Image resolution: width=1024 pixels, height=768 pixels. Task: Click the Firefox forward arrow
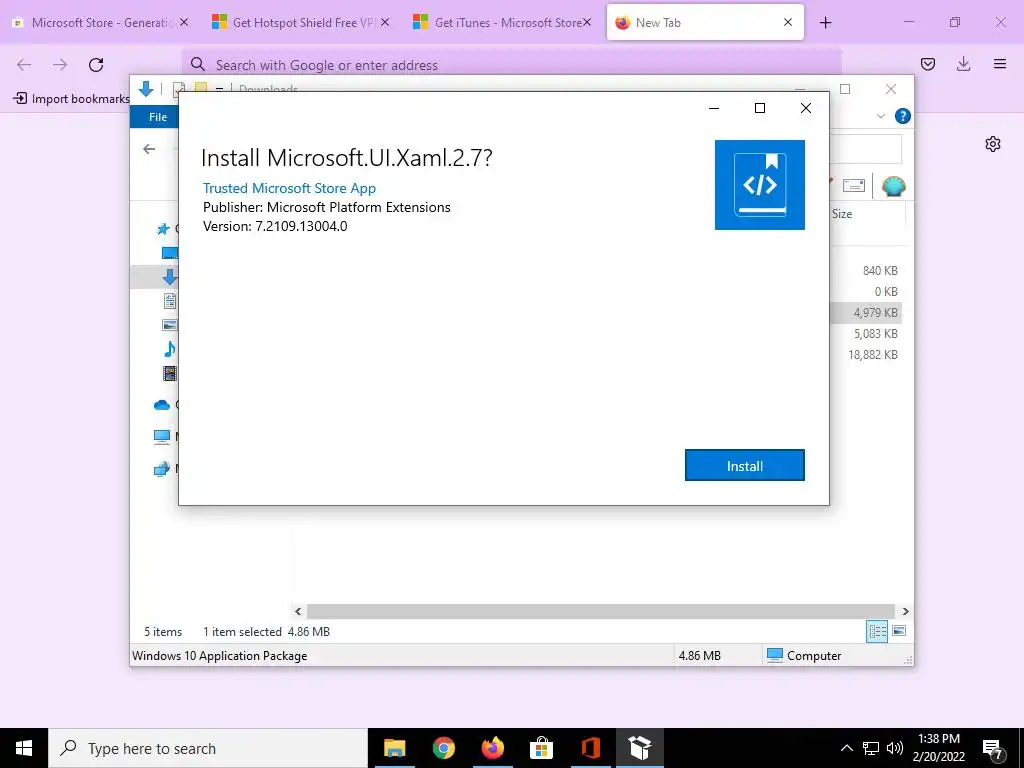click(x=60, y=64)
